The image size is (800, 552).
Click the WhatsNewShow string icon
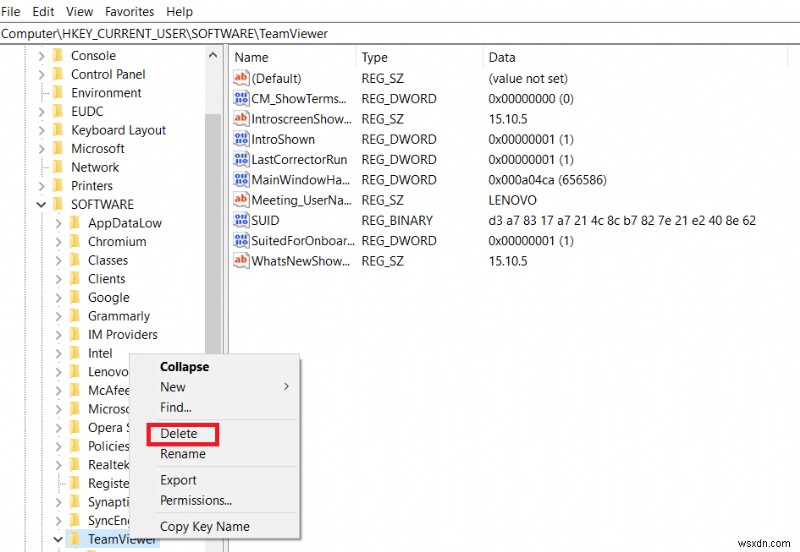241,261
